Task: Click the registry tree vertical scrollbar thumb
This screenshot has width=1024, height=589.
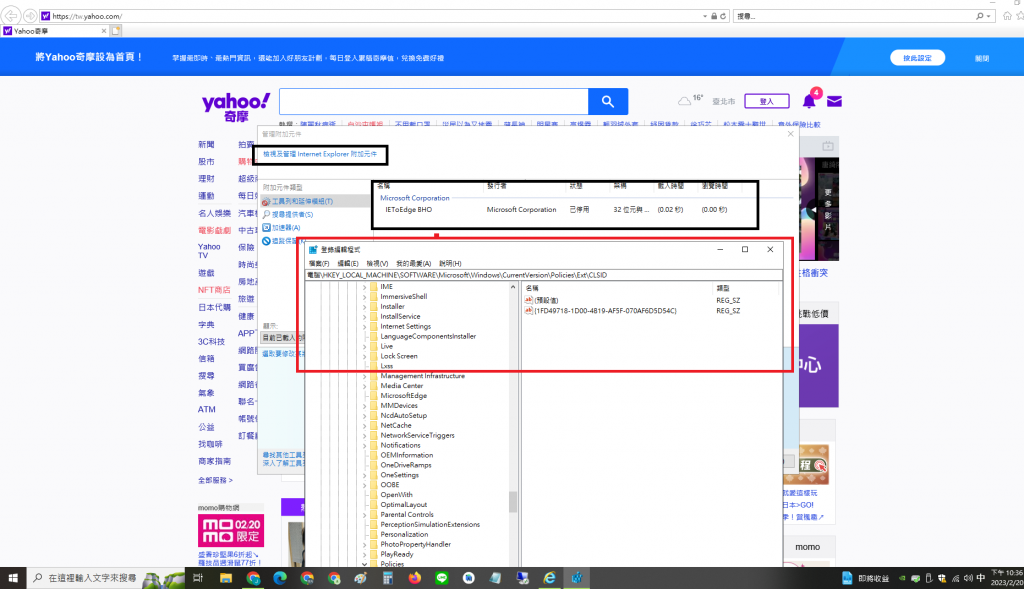Action: coord(513,502)
